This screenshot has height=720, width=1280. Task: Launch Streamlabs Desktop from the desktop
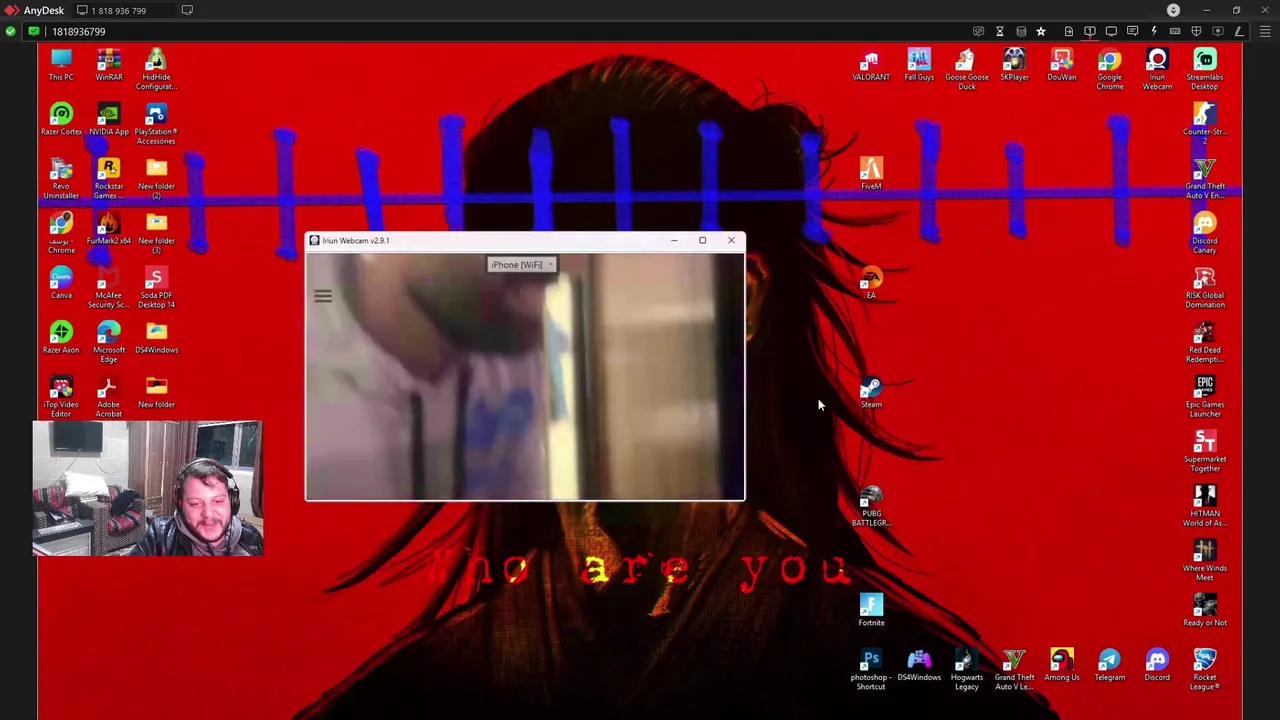1205,69
